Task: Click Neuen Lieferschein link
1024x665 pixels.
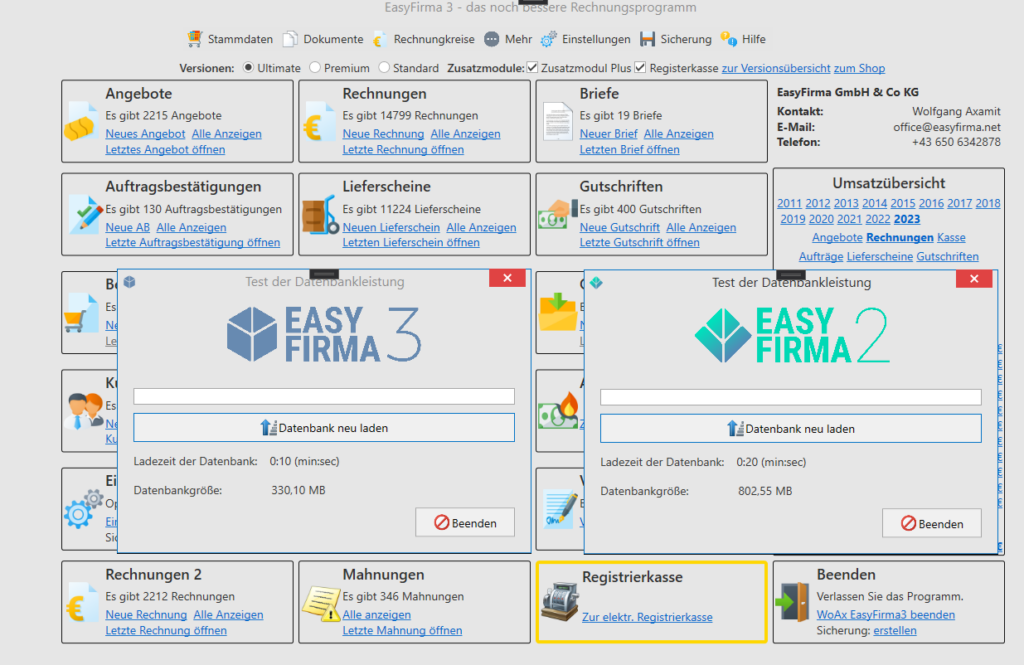Action: click(x=391, y=227)
